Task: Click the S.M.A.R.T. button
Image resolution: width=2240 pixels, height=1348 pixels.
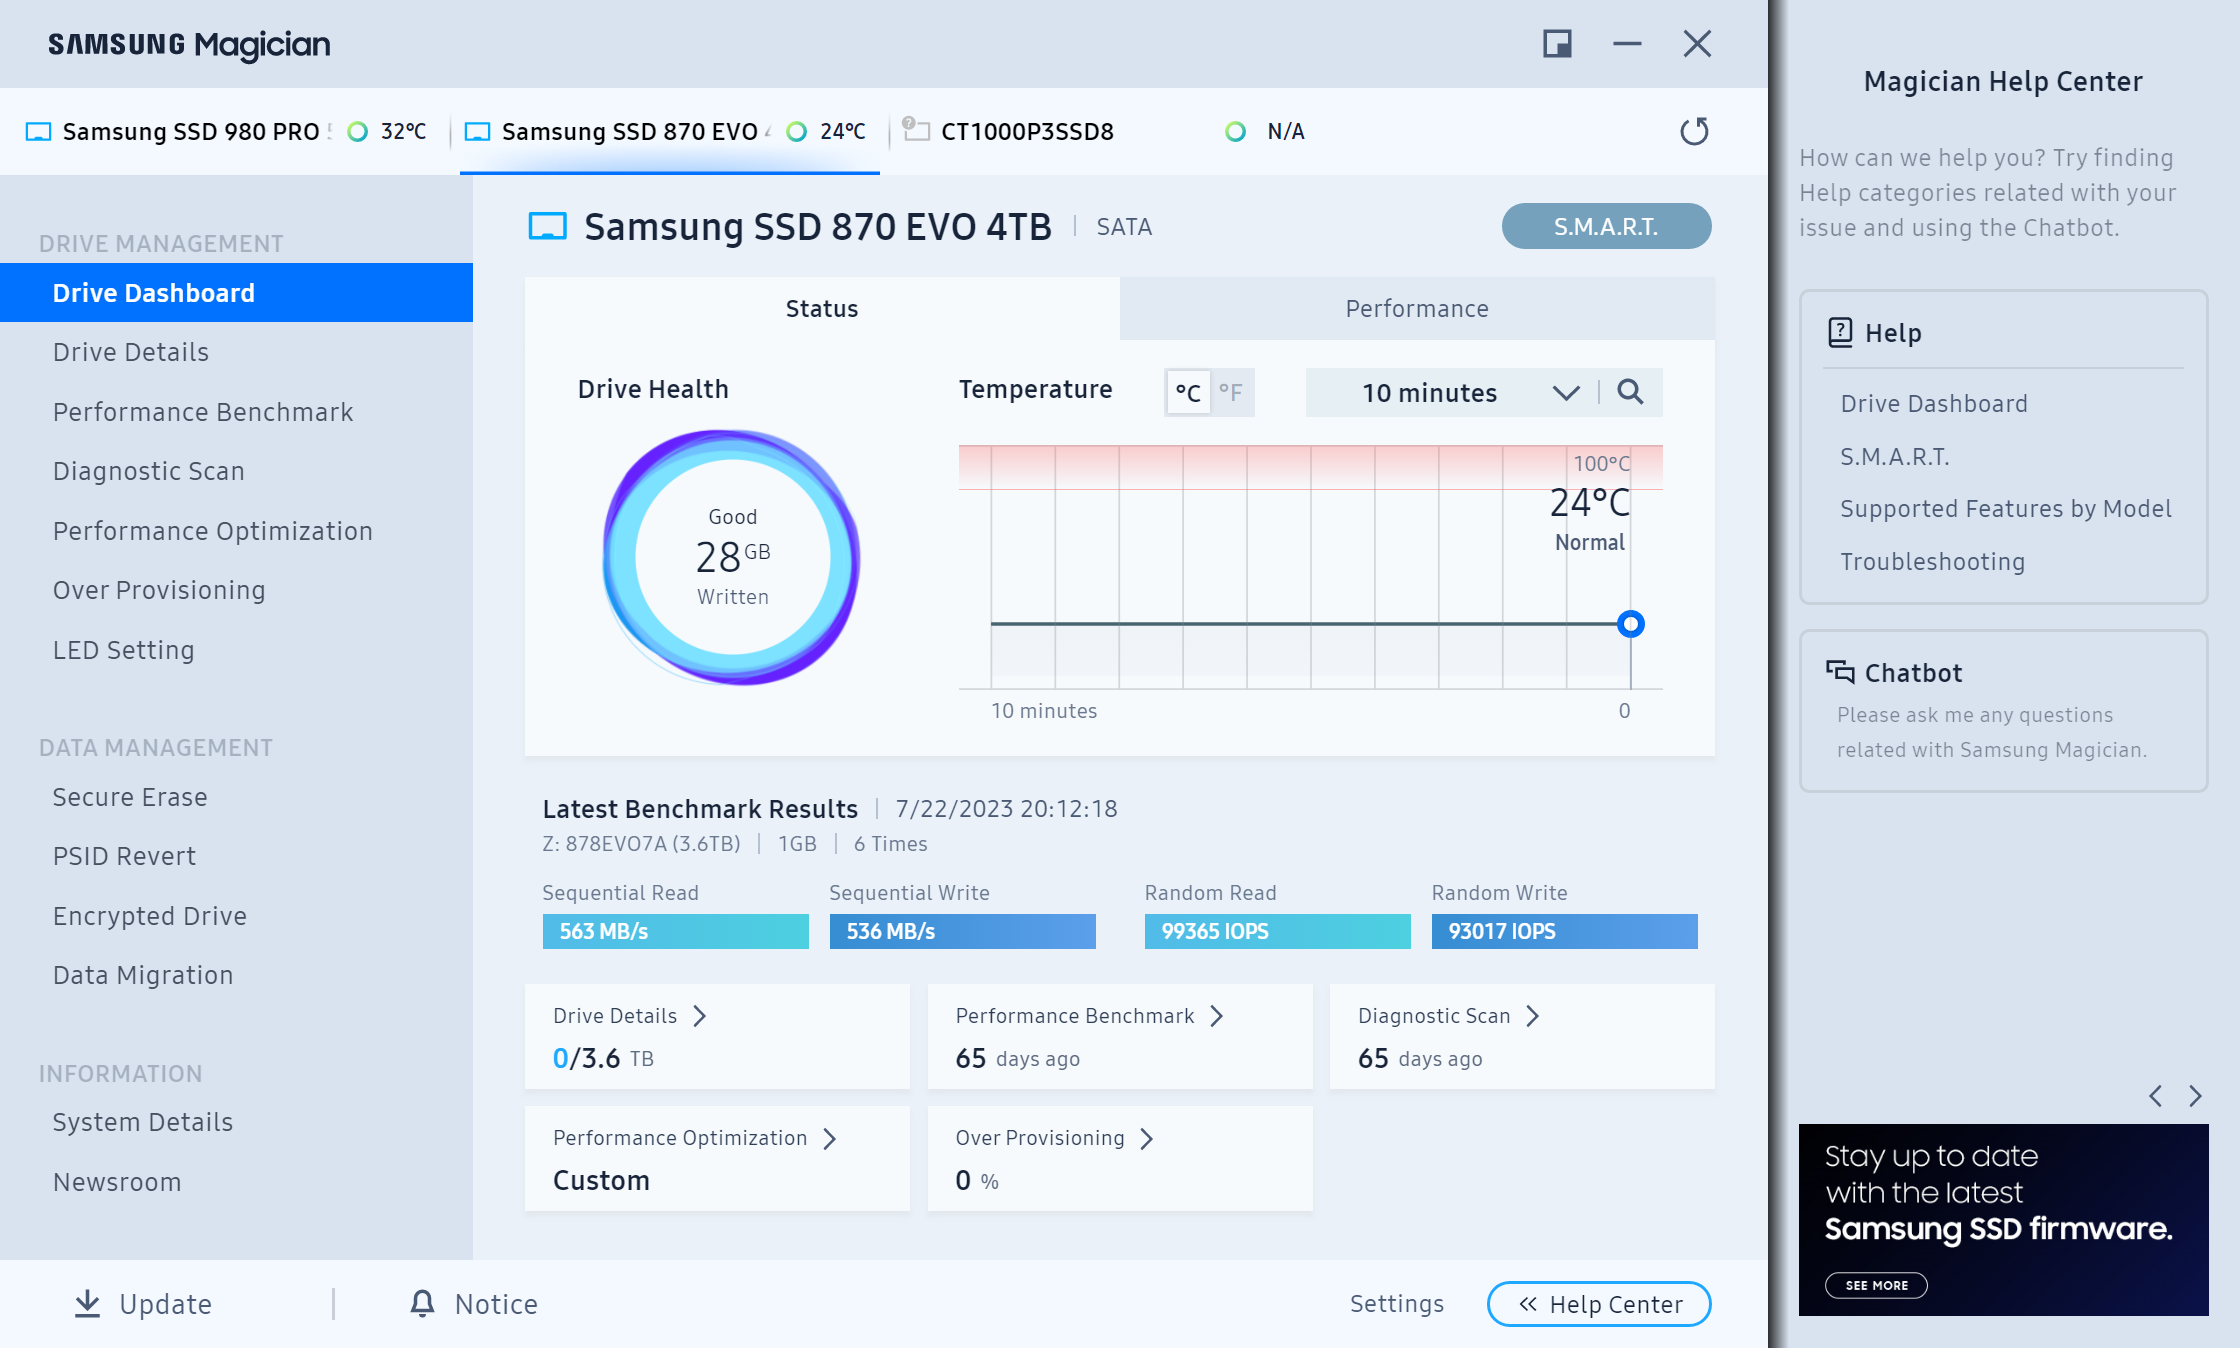Action: pos(1606,226)
